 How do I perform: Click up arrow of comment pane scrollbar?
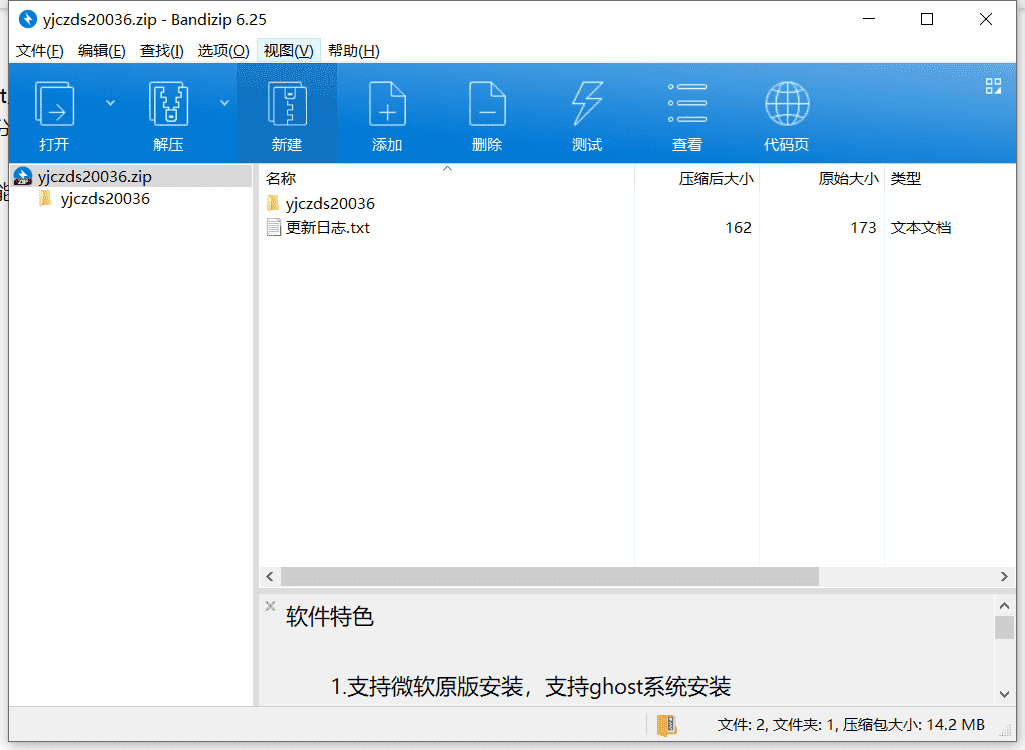coord(1004,605)
